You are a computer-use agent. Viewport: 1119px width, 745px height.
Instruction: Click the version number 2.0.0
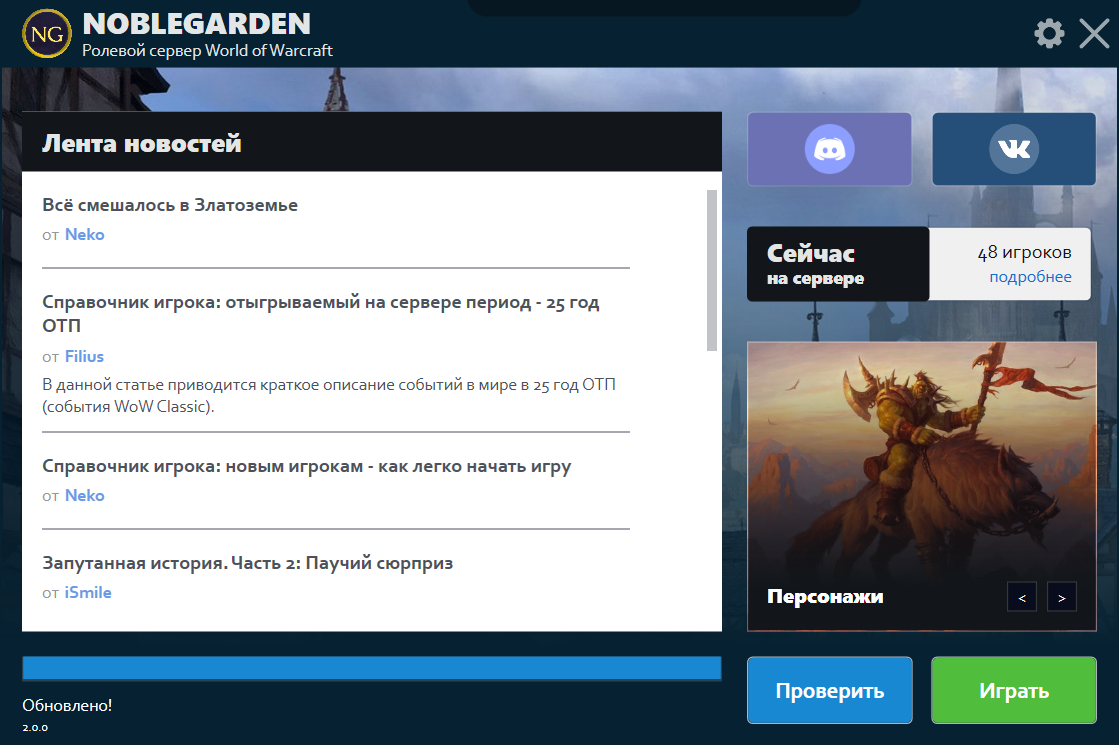coord(35,728)
